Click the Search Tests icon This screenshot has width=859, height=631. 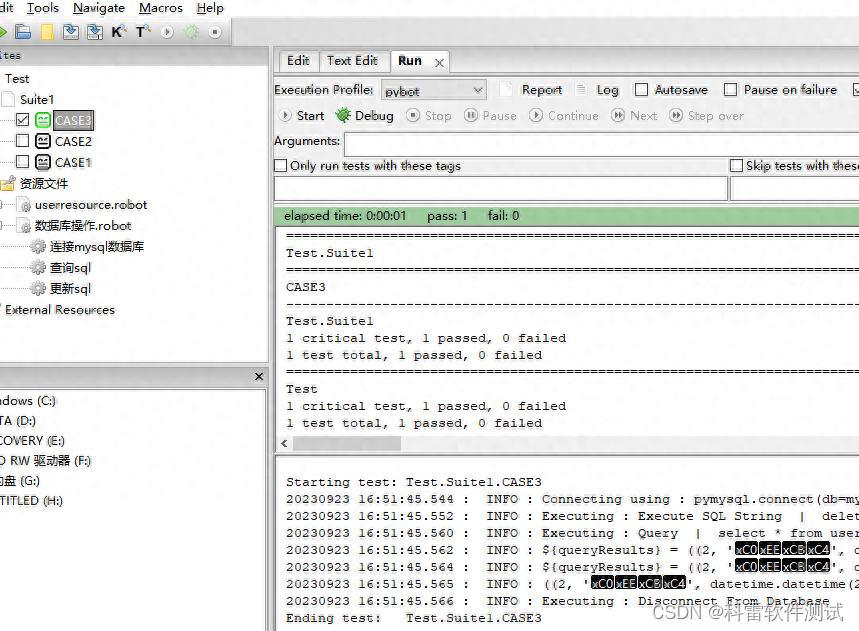click(142, 31)
